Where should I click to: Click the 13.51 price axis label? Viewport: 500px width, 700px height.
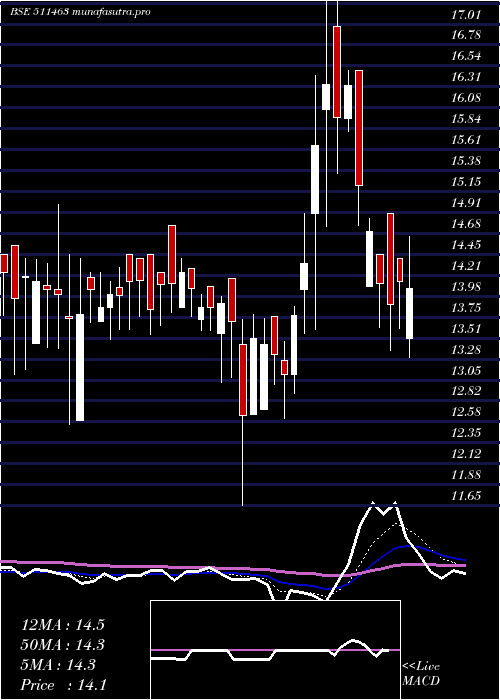(x=466, y=329)
